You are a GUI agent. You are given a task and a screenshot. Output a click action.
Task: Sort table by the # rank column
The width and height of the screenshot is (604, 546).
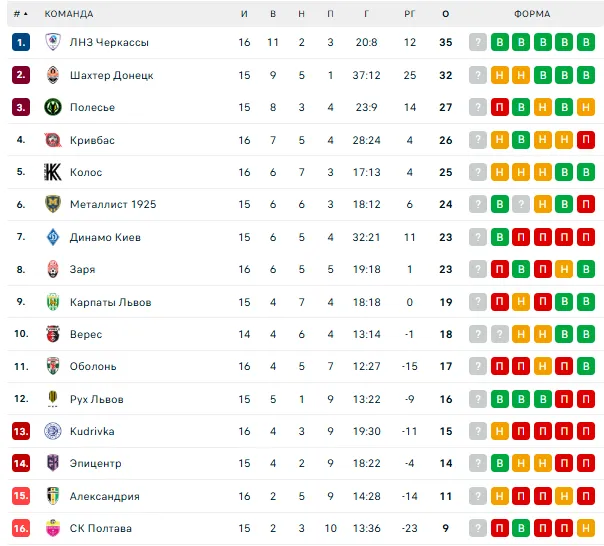(20, 14)
